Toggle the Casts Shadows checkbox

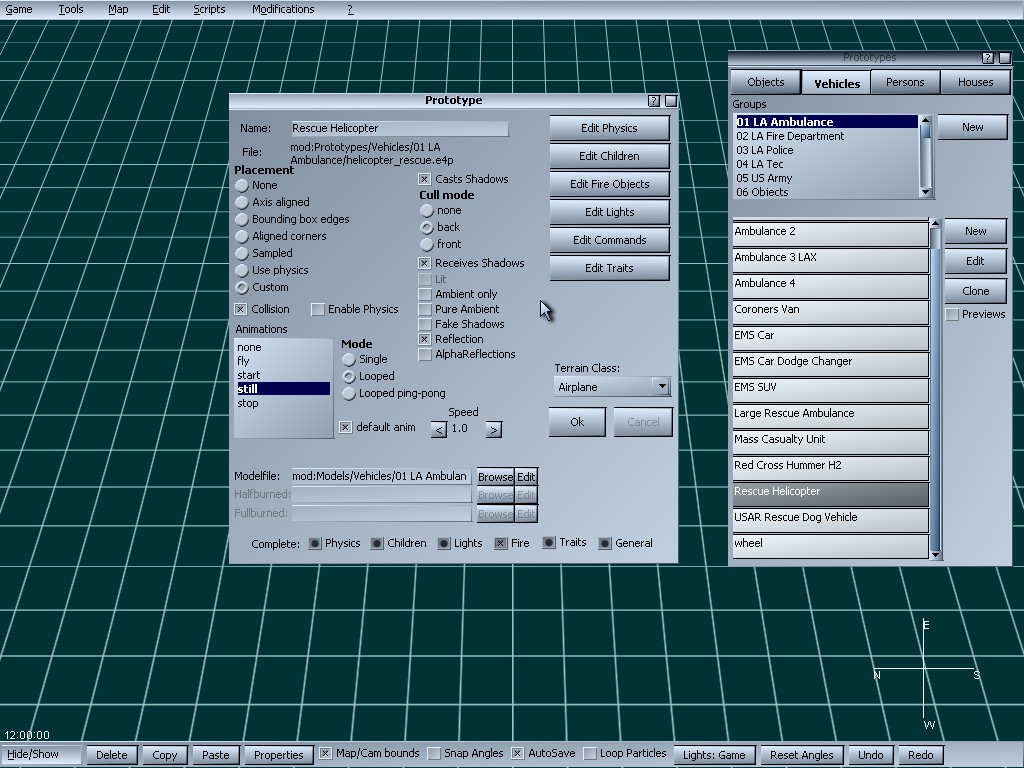[424, 179]
